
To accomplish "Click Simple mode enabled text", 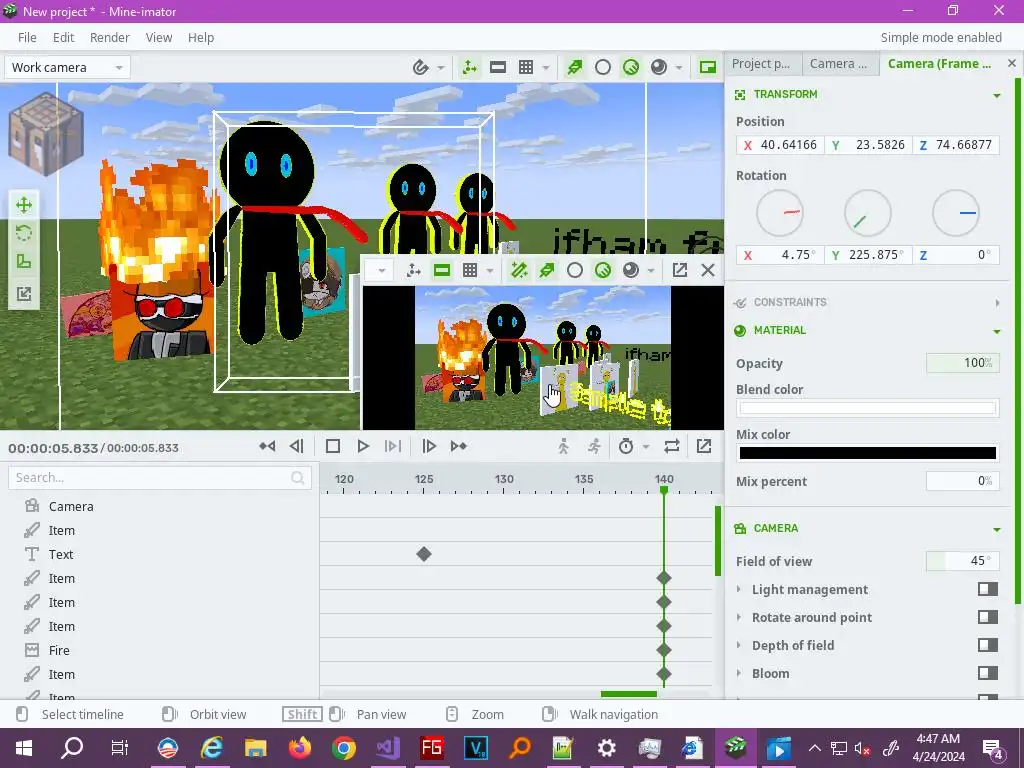I will 941,37.
